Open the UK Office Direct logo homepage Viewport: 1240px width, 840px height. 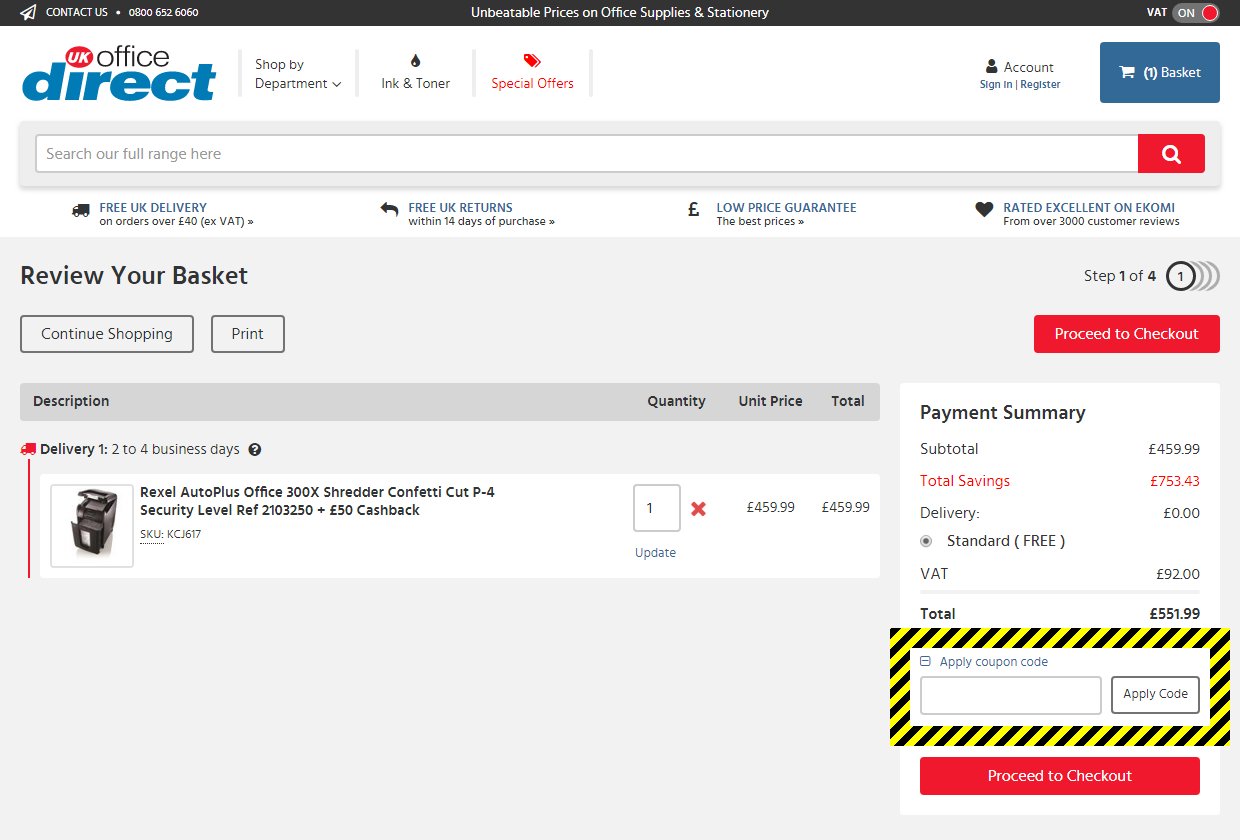118,73
